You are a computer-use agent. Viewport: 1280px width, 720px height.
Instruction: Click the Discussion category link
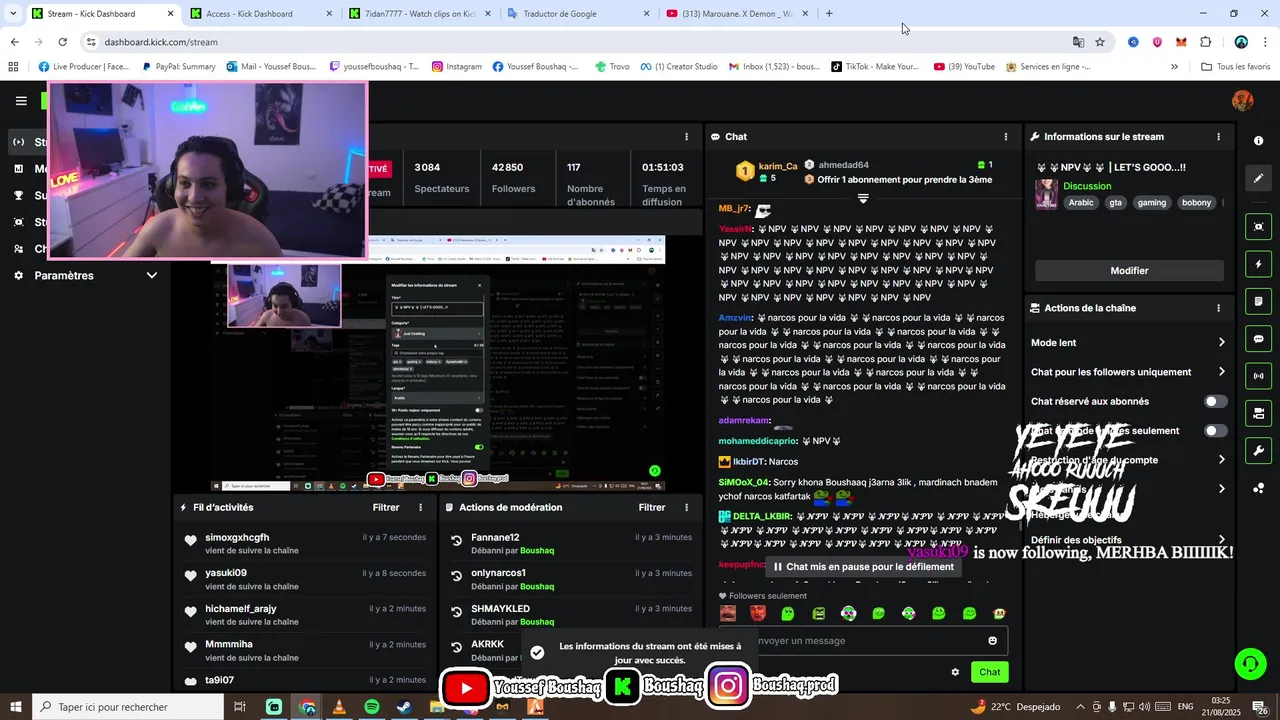(x=1087, y=186)
